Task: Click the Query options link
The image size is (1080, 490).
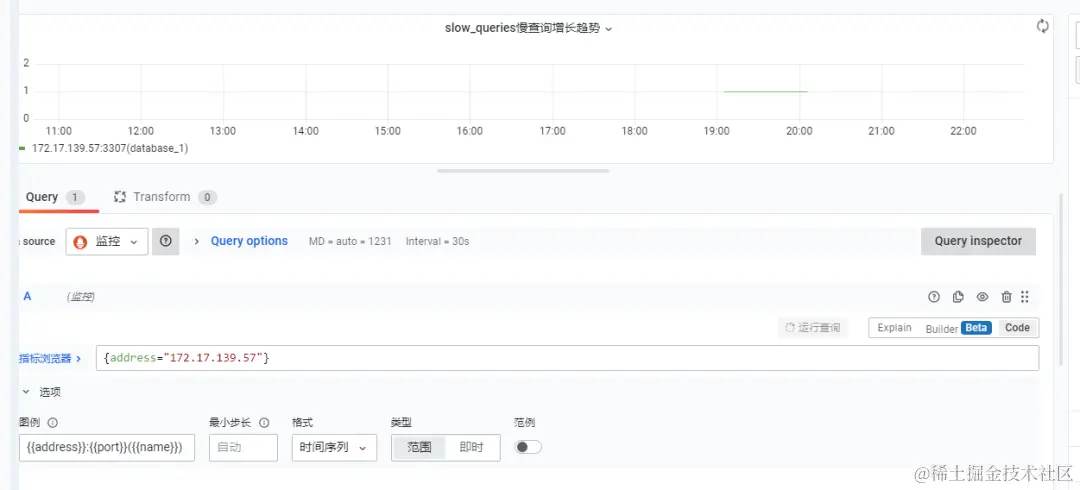Action: (x=249, y=241)
